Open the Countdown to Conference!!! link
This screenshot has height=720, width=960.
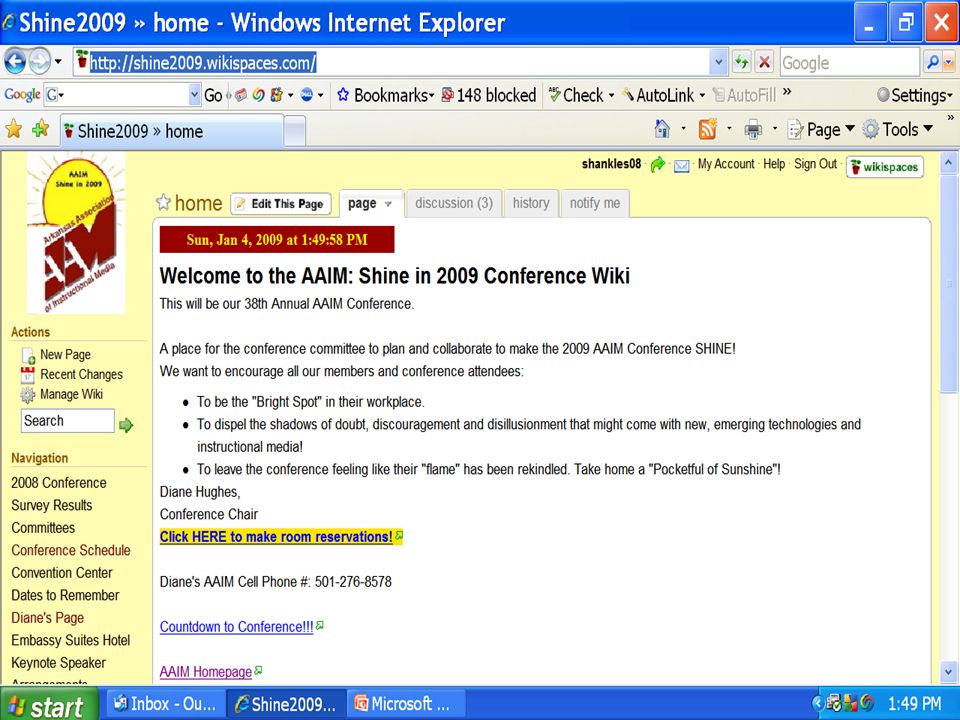tap(236, 627)
